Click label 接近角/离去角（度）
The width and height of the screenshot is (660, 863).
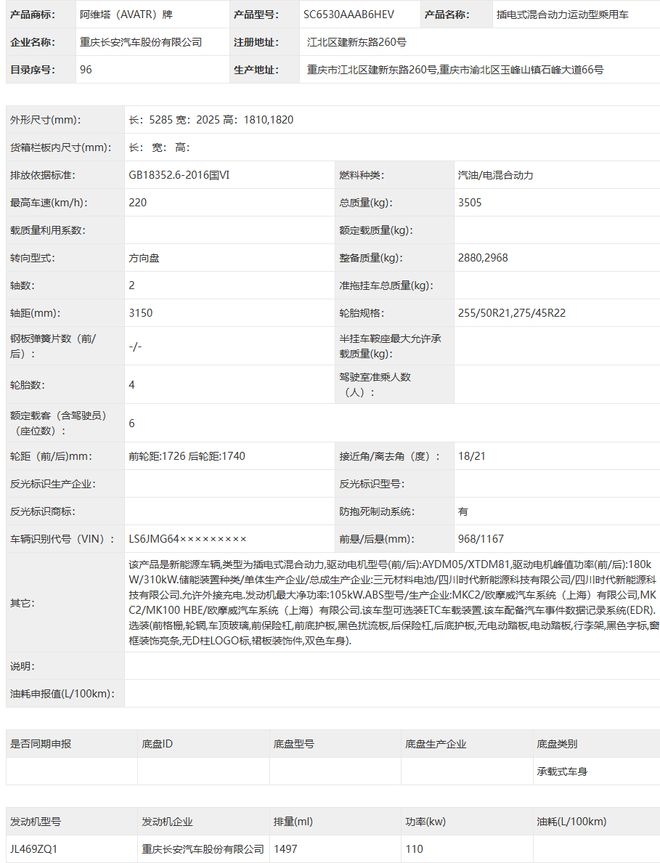pyautogui.click(x=390, y=456)
